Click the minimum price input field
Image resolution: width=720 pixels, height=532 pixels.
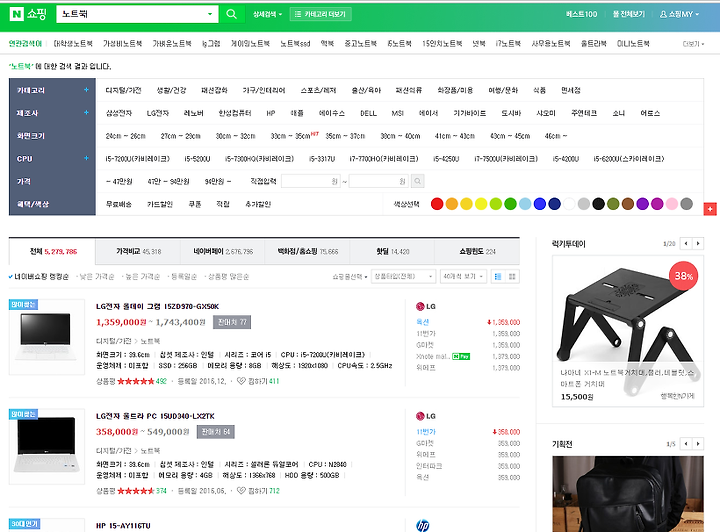pos(311,181)
